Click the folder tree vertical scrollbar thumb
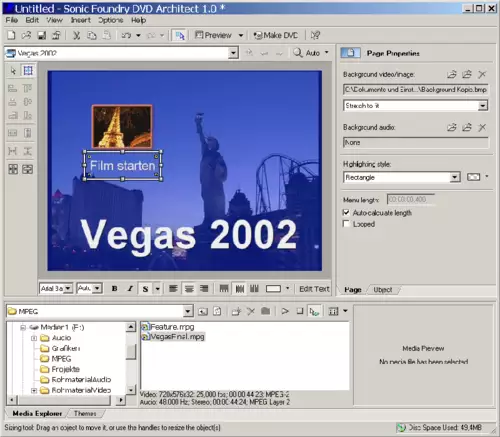 coord(131,352)
